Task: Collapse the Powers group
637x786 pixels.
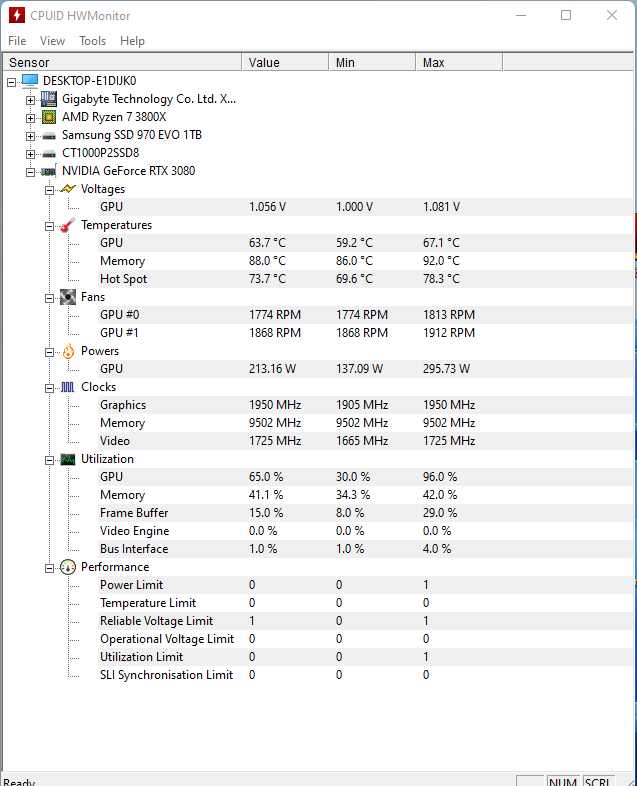Action: pyautogui.click(x=49, y=352)
